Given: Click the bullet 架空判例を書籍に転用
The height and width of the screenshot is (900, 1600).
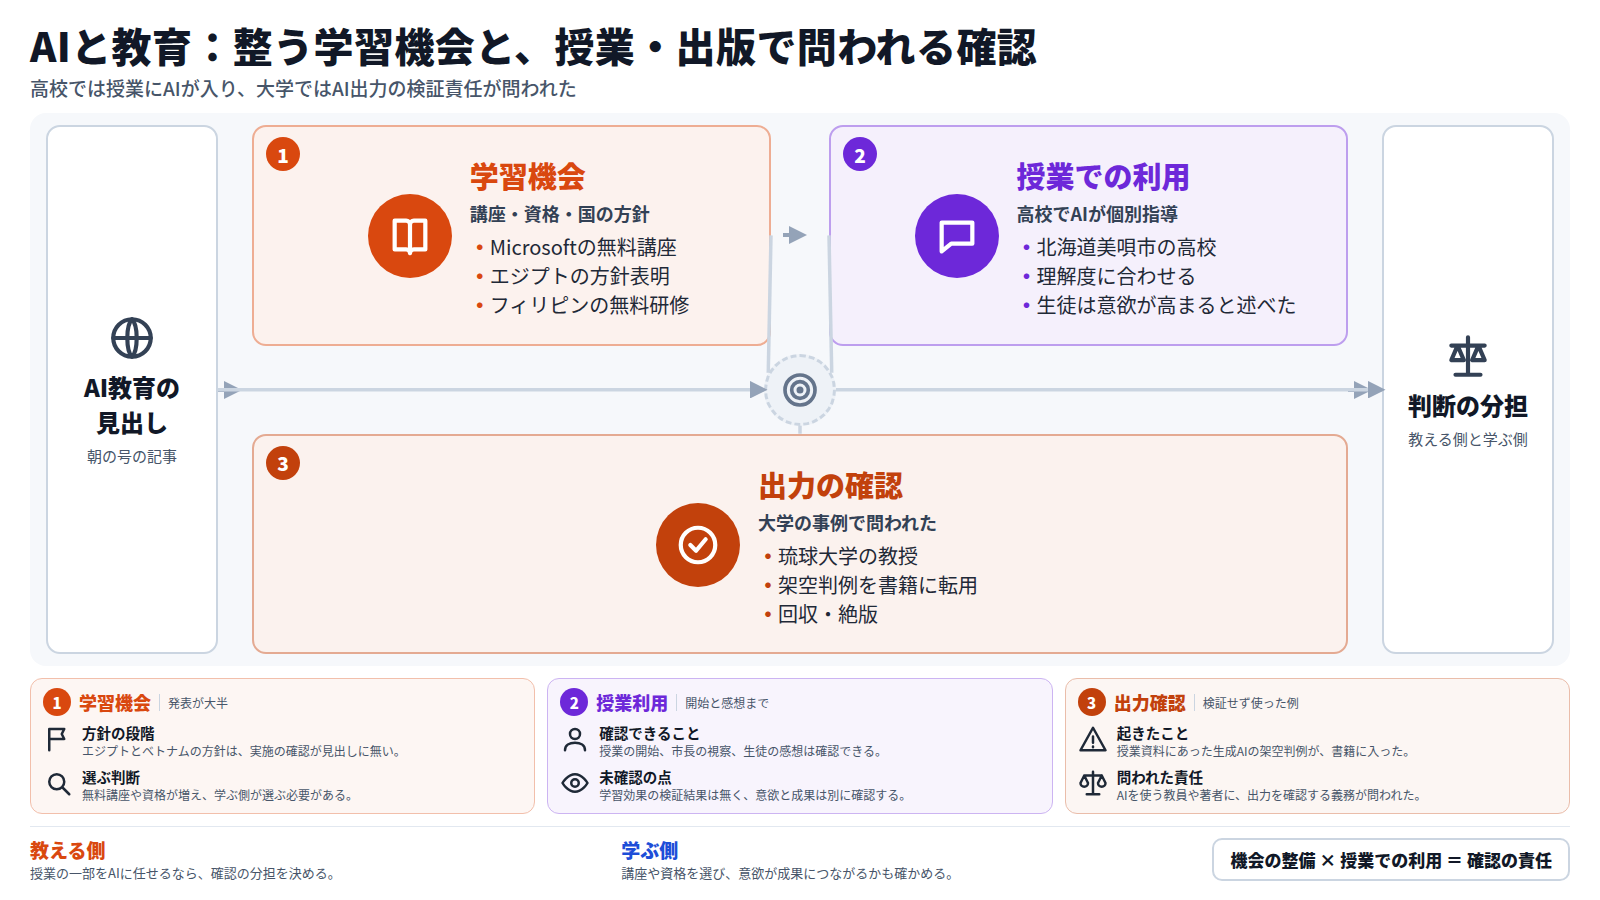Looking at the screenshot, I should (878, 585).
